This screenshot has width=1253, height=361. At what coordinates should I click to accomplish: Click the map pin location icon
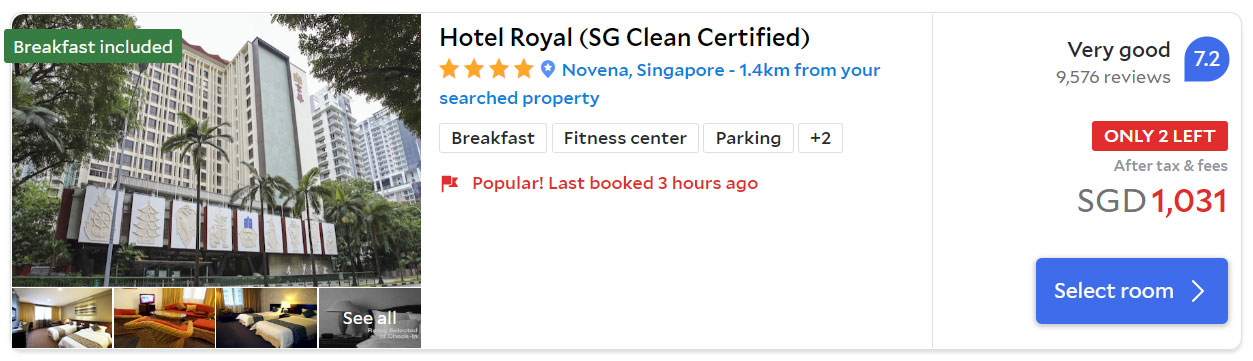coord(548,70)
